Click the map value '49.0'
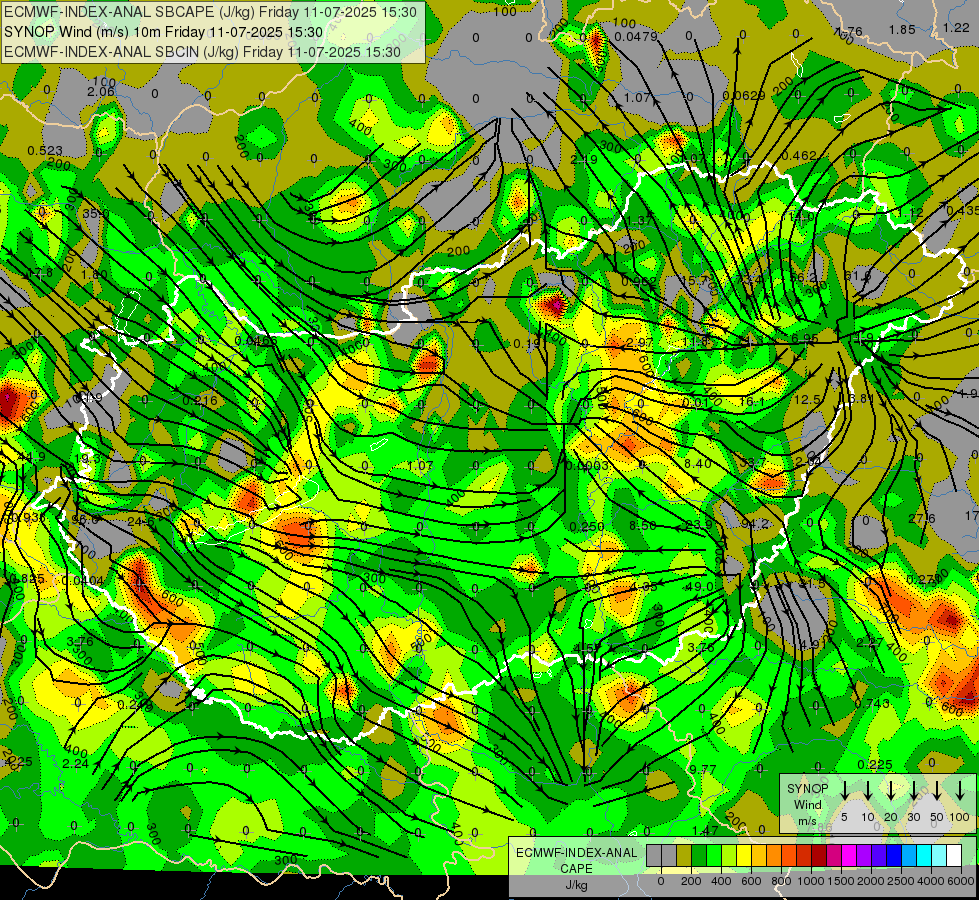979x900 pixels. click(699, 586)
